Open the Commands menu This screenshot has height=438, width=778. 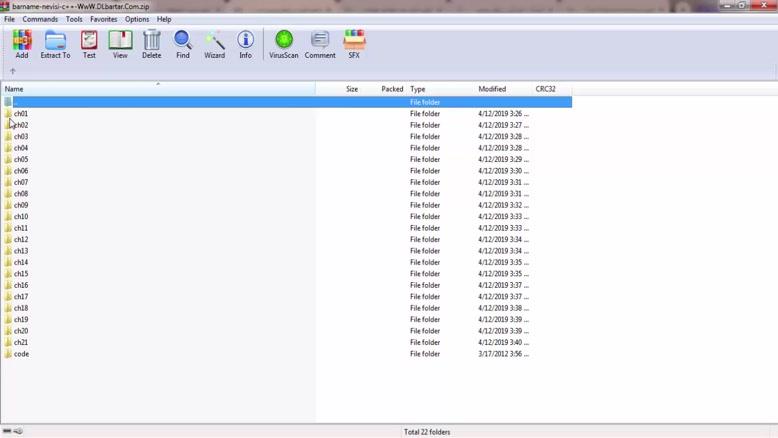pyautogui.click(x=40, y=19)
